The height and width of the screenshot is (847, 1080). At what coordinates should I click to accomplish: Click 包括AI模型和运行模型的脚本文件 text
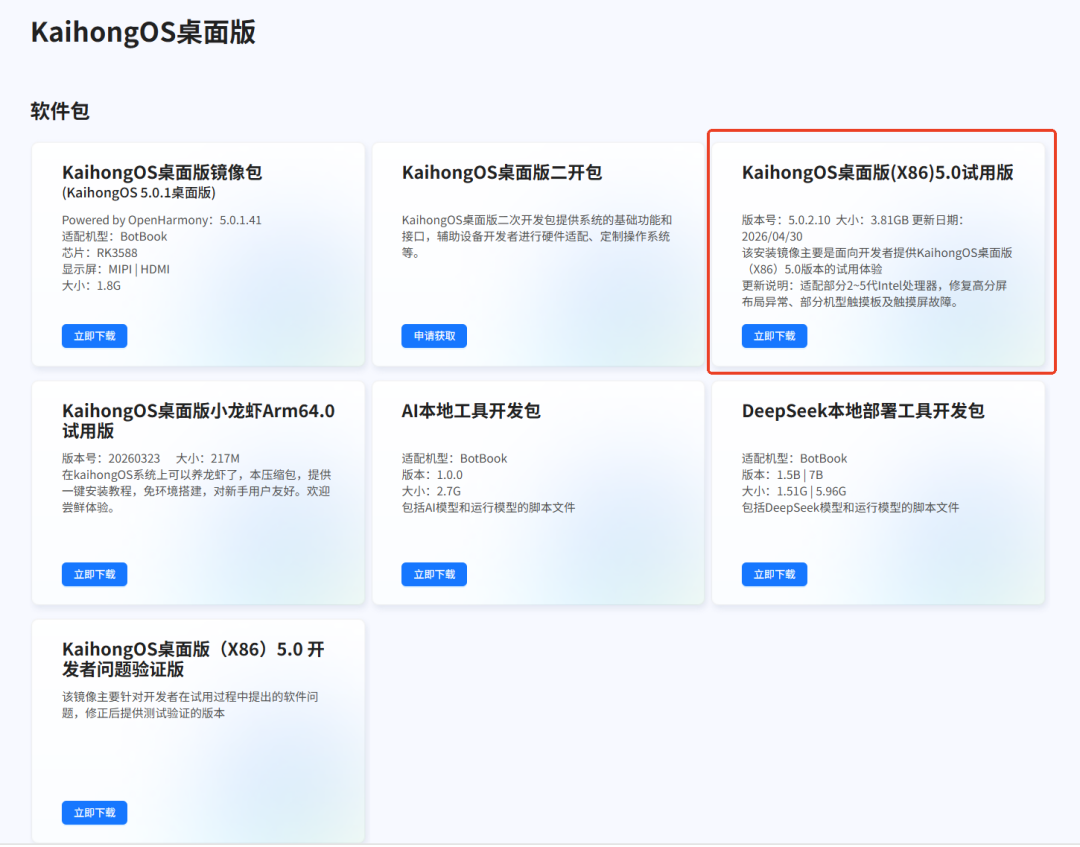488,508
